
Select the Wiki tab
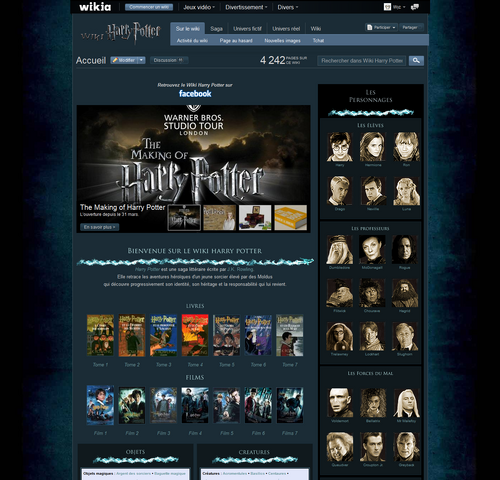tap(316, 29)
